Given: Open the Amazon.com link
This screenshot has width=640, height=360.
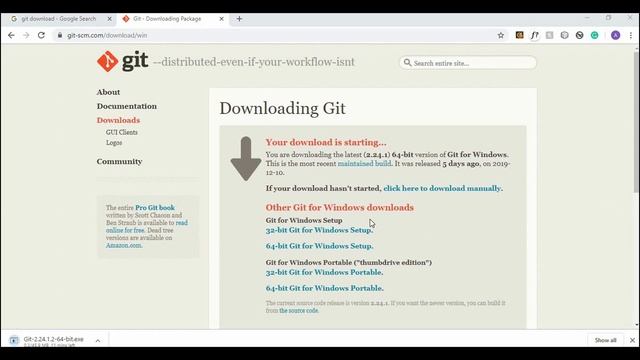Looking at the screenshot, I should 124,245.
